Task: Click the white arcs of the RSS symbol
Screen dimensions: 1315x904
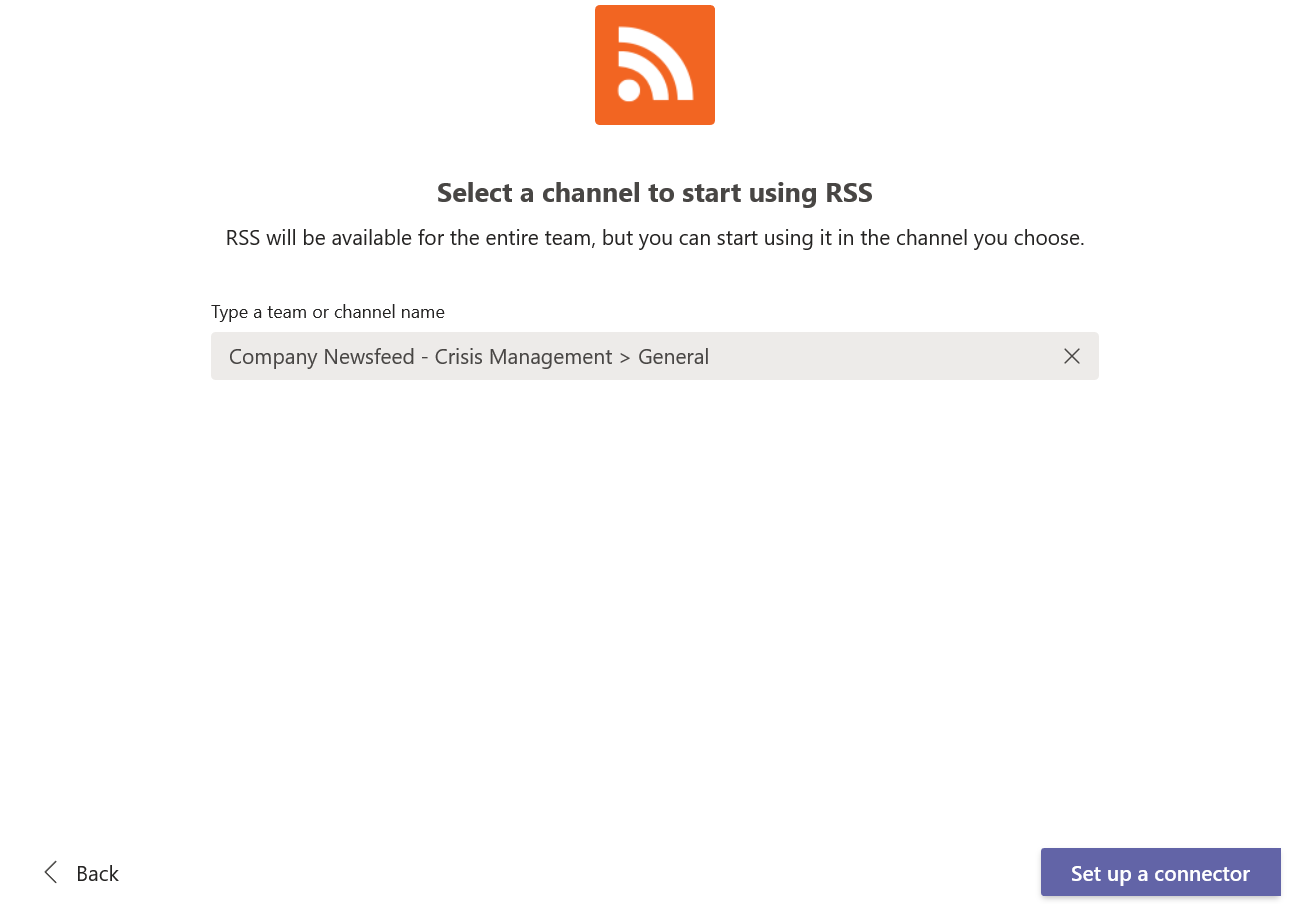Action: (660, 62)
